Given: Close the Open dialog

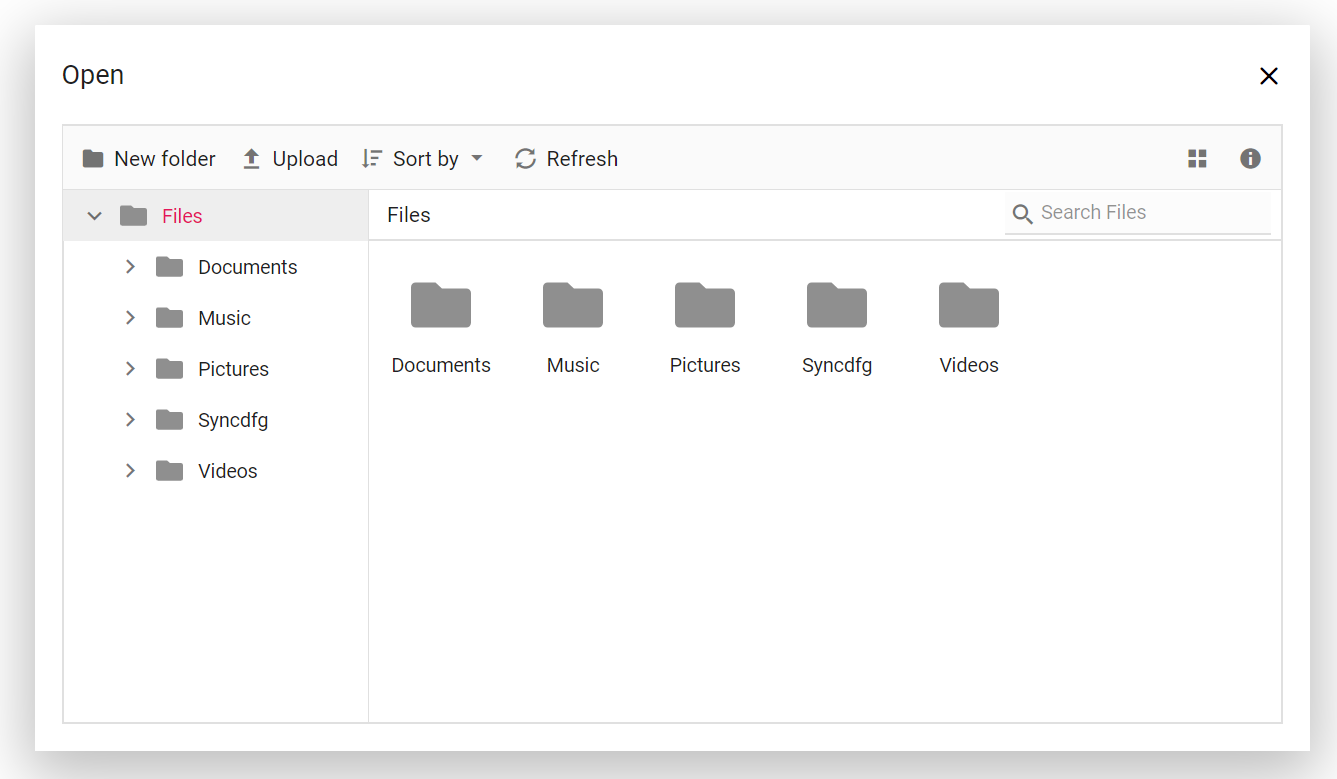Looking at the screenshot, I should pyautogui.click(x=1269, y=76).
